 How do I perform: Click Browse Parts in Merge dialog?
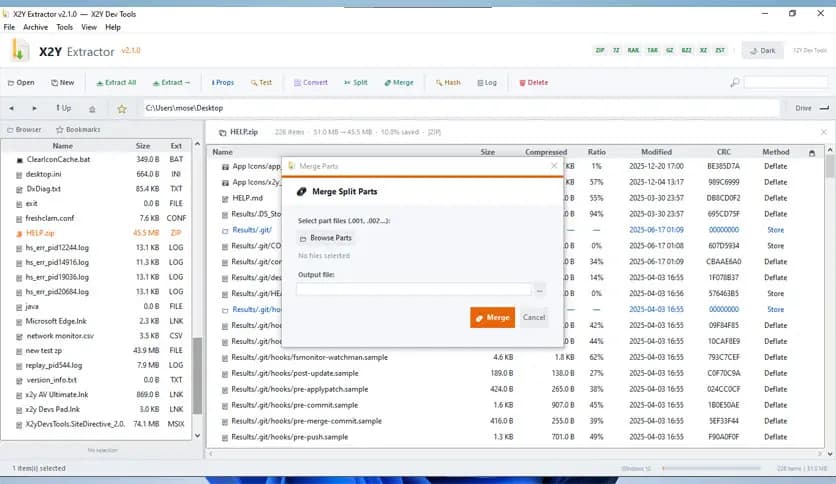(x=325, y=238)
